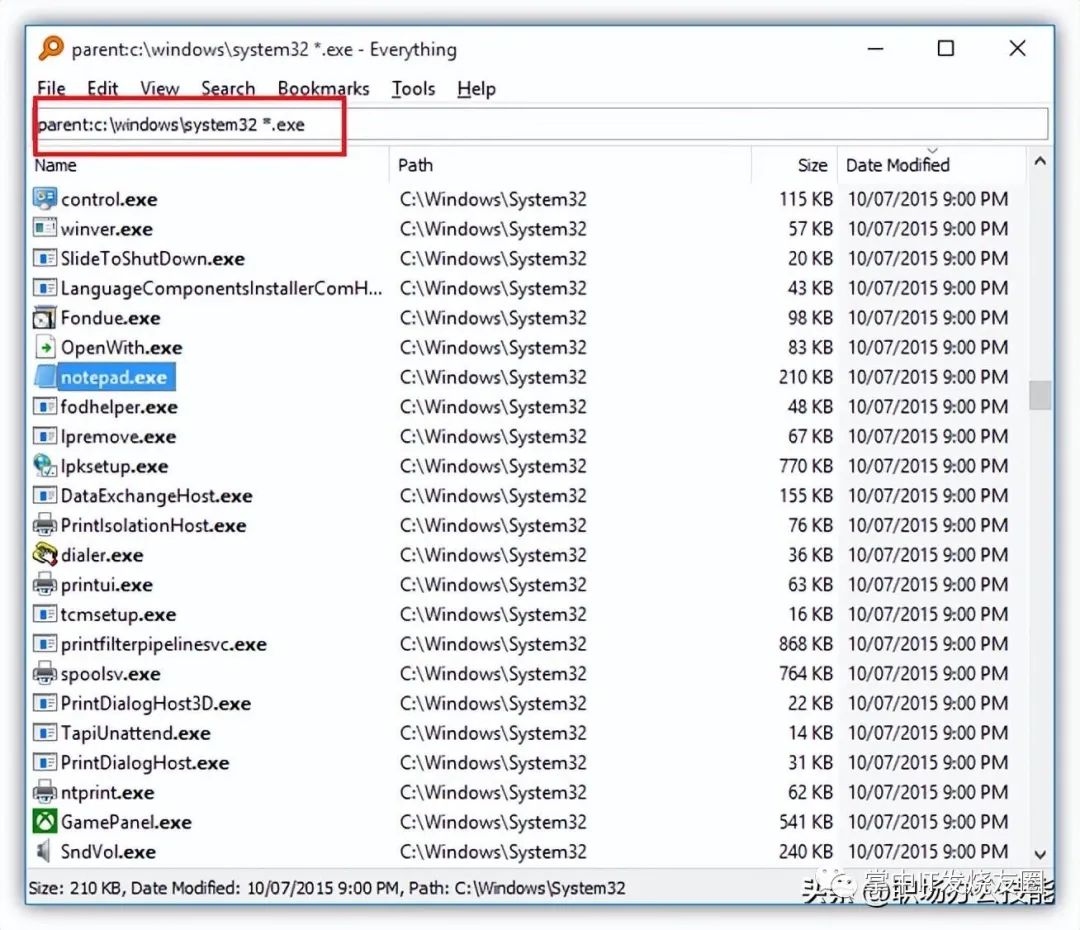The width and height of the screenshot is (1080, 930).
Task: Select the spoolsv.exe file name
Action: click(110, 674)
